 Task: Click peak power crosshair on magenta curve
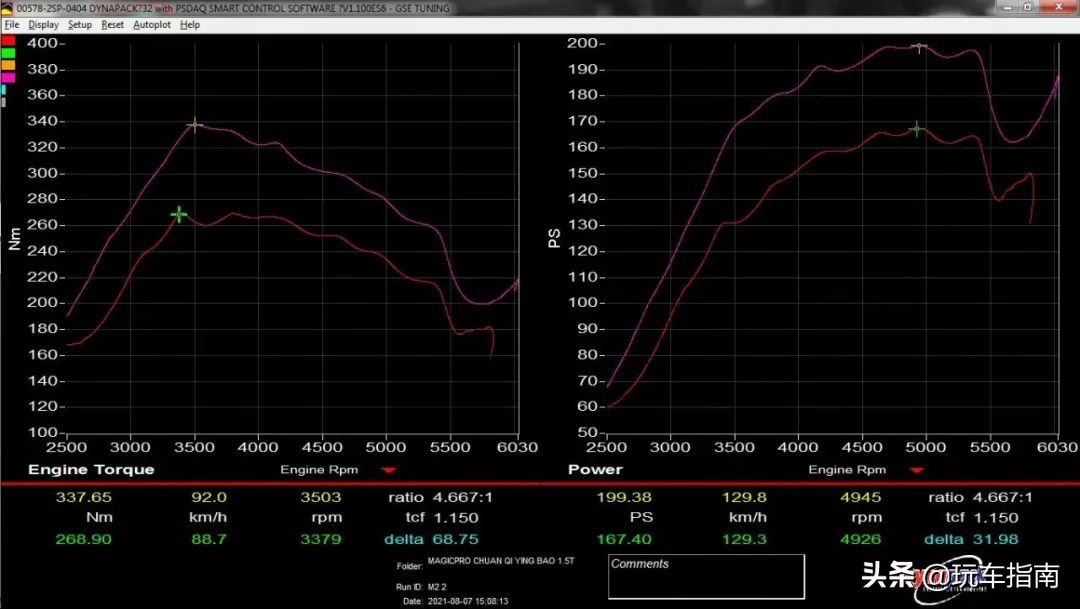point(919,47)
